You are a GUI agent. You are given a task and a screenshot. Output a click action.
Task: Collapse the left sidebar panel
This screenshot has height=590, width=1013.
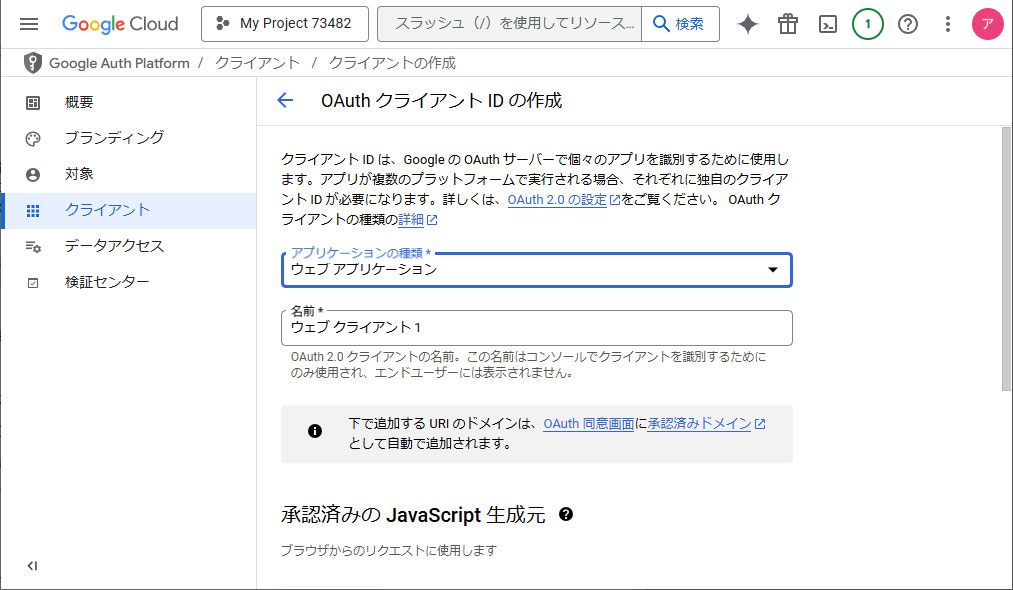tap(32, 566)
